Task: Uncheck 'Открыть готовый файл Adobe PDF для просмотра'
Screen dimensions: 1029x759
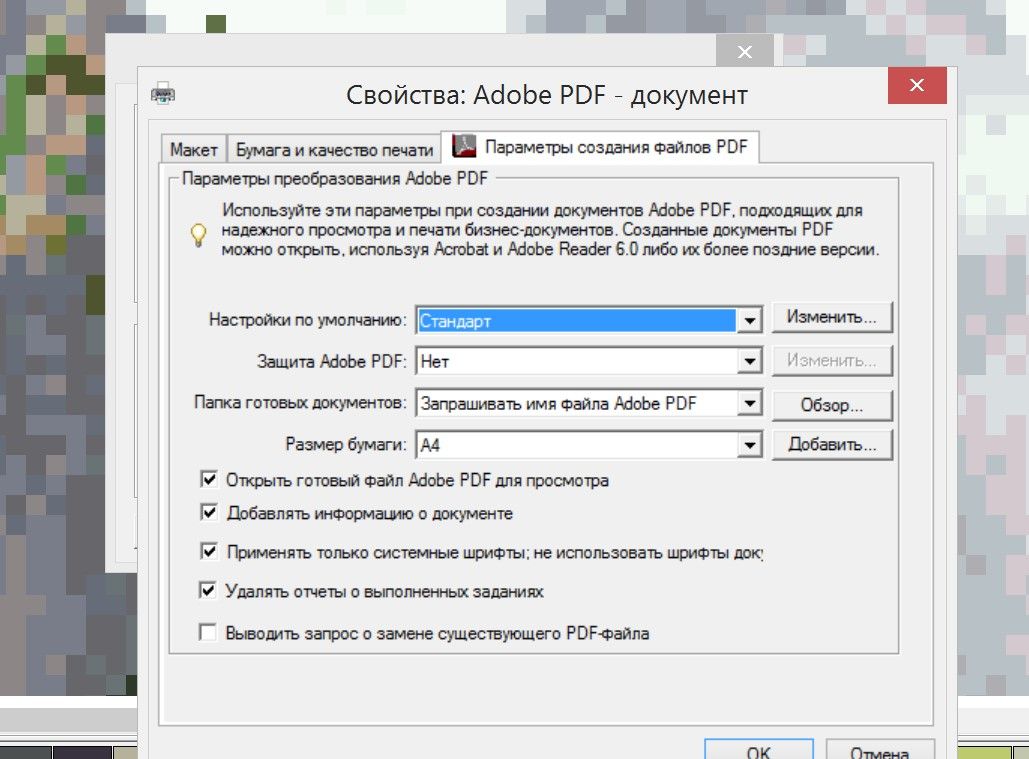Action: (x=209, y=480)
